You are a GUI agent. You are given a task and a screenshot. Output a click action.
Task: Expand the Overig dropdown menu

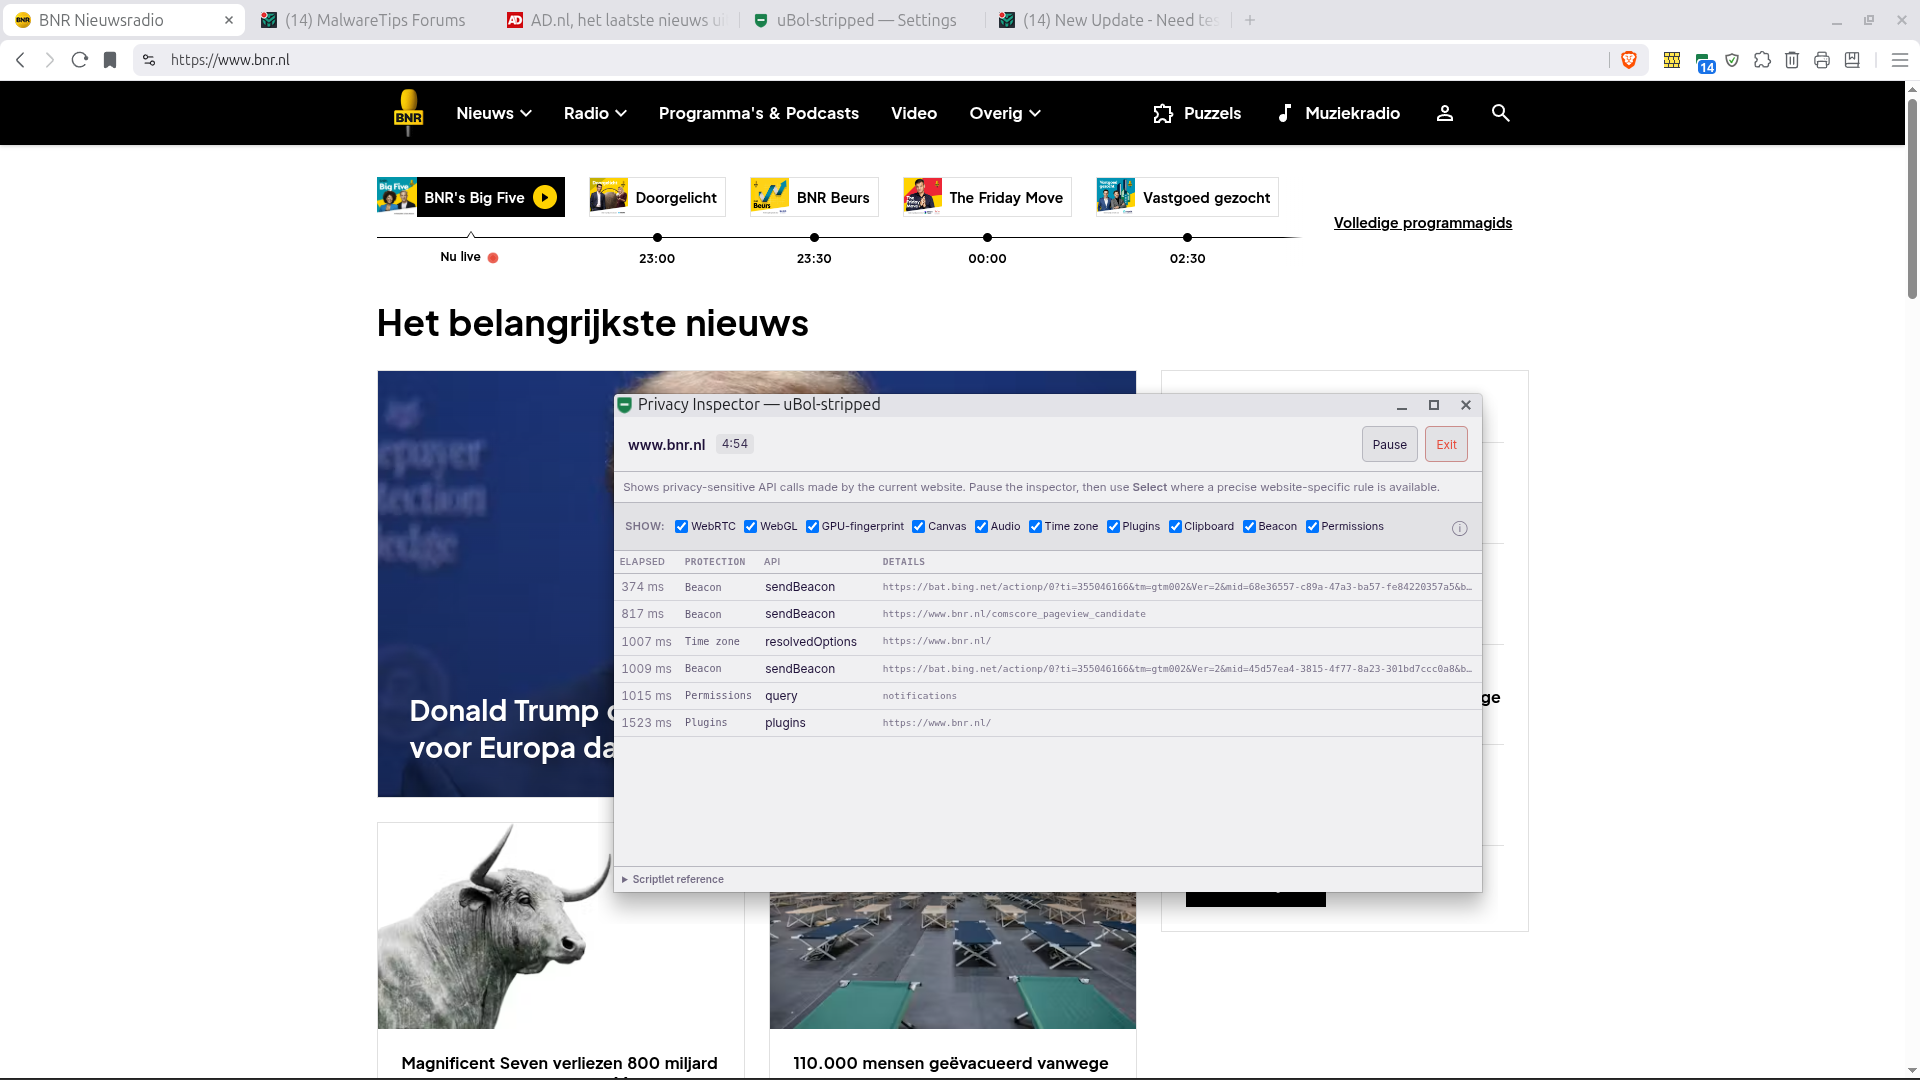click(1005, 113)
